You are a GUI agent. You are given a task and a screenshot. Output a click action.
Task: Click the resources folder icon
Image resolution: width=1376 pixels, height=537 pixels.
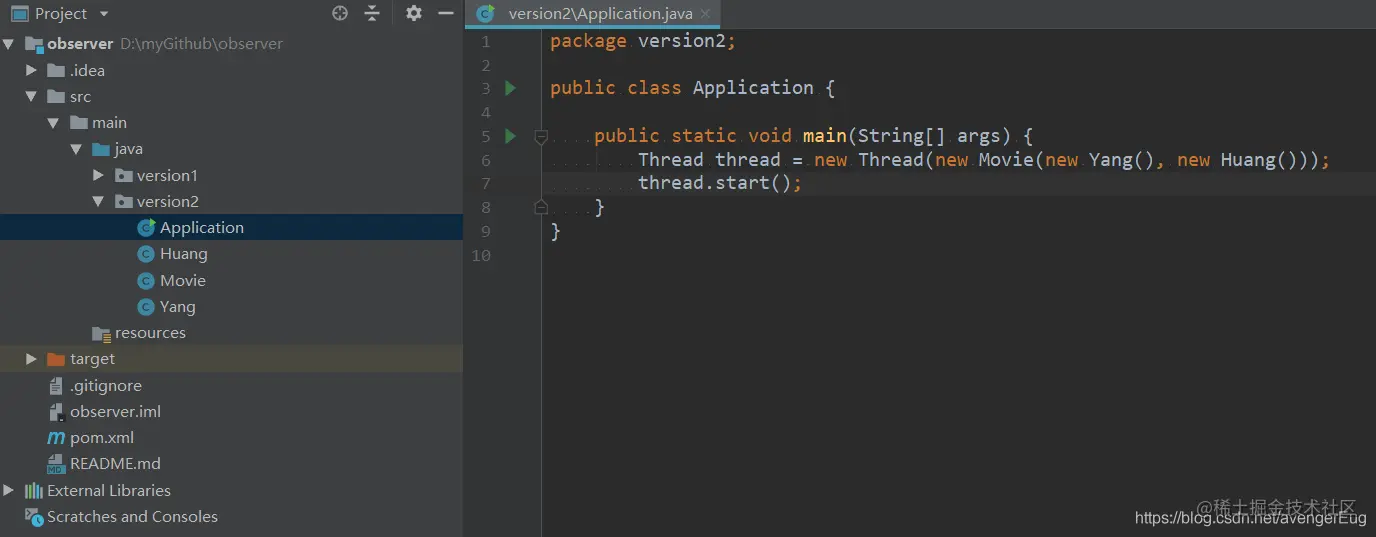pos(101,333)
